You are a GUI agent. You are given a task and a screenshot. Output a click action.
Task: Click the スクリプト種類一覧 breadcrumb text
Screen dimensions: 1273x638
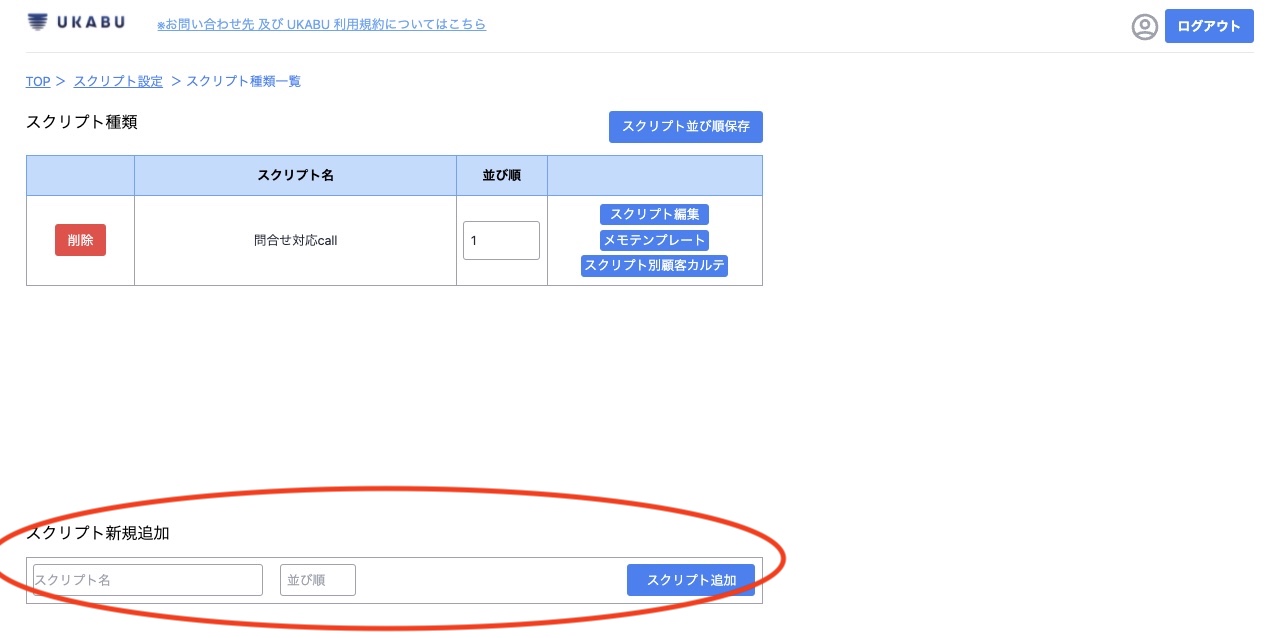(x=243, y=81)
